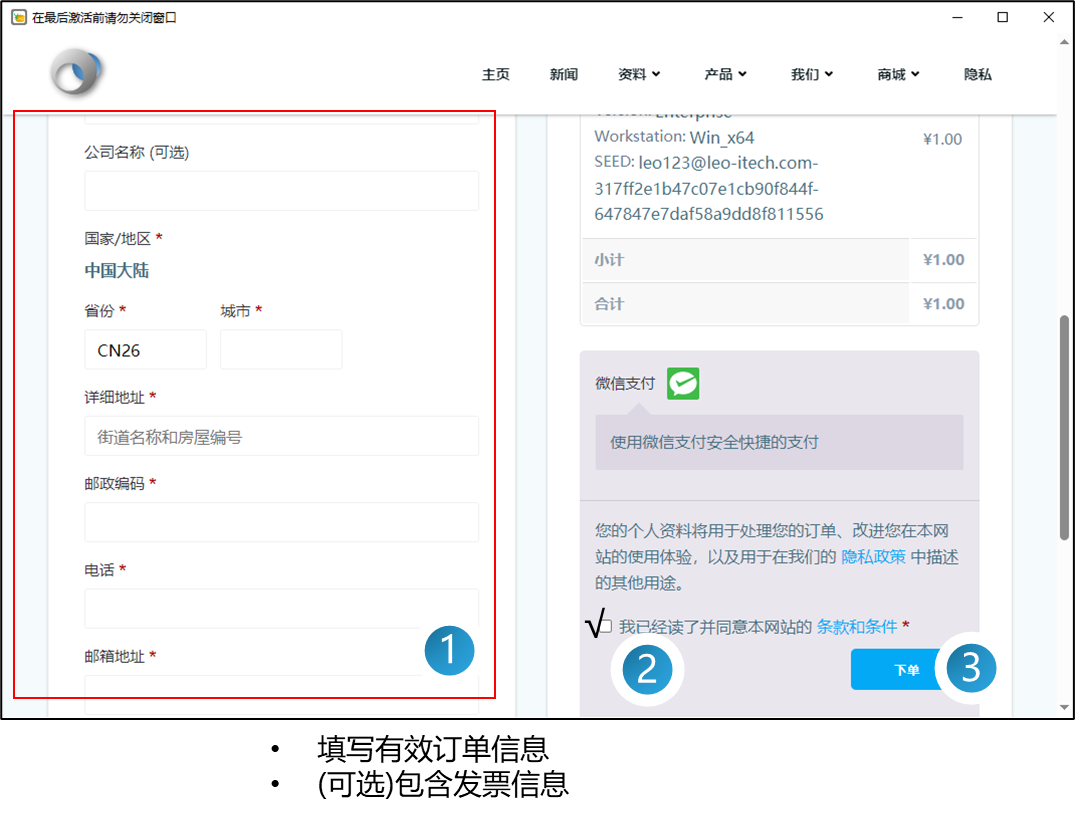Focus the 城市 city input field
1075x819 pixels.
click(281, 350)
